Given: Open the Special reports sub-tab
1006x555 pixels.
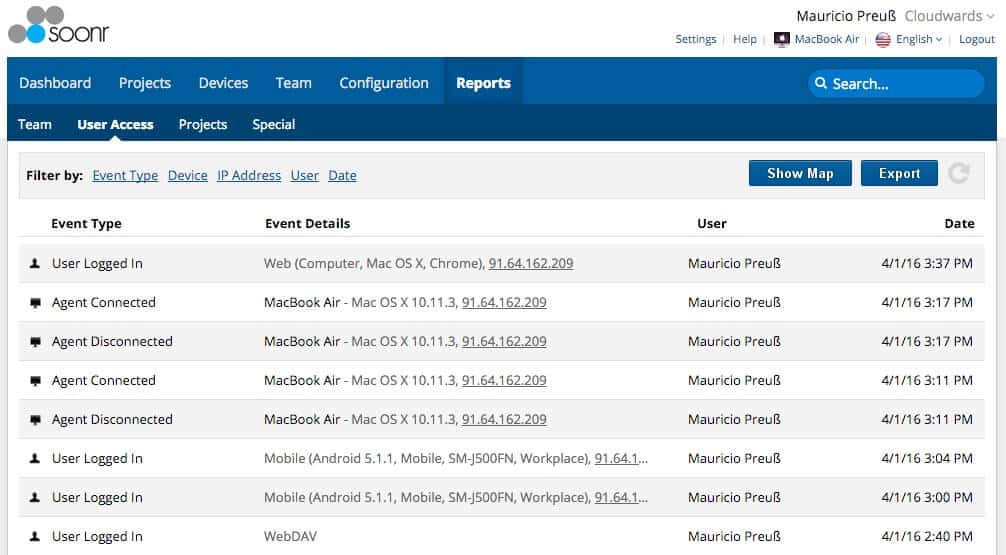Looking at the screenshot, I should 273,124.
